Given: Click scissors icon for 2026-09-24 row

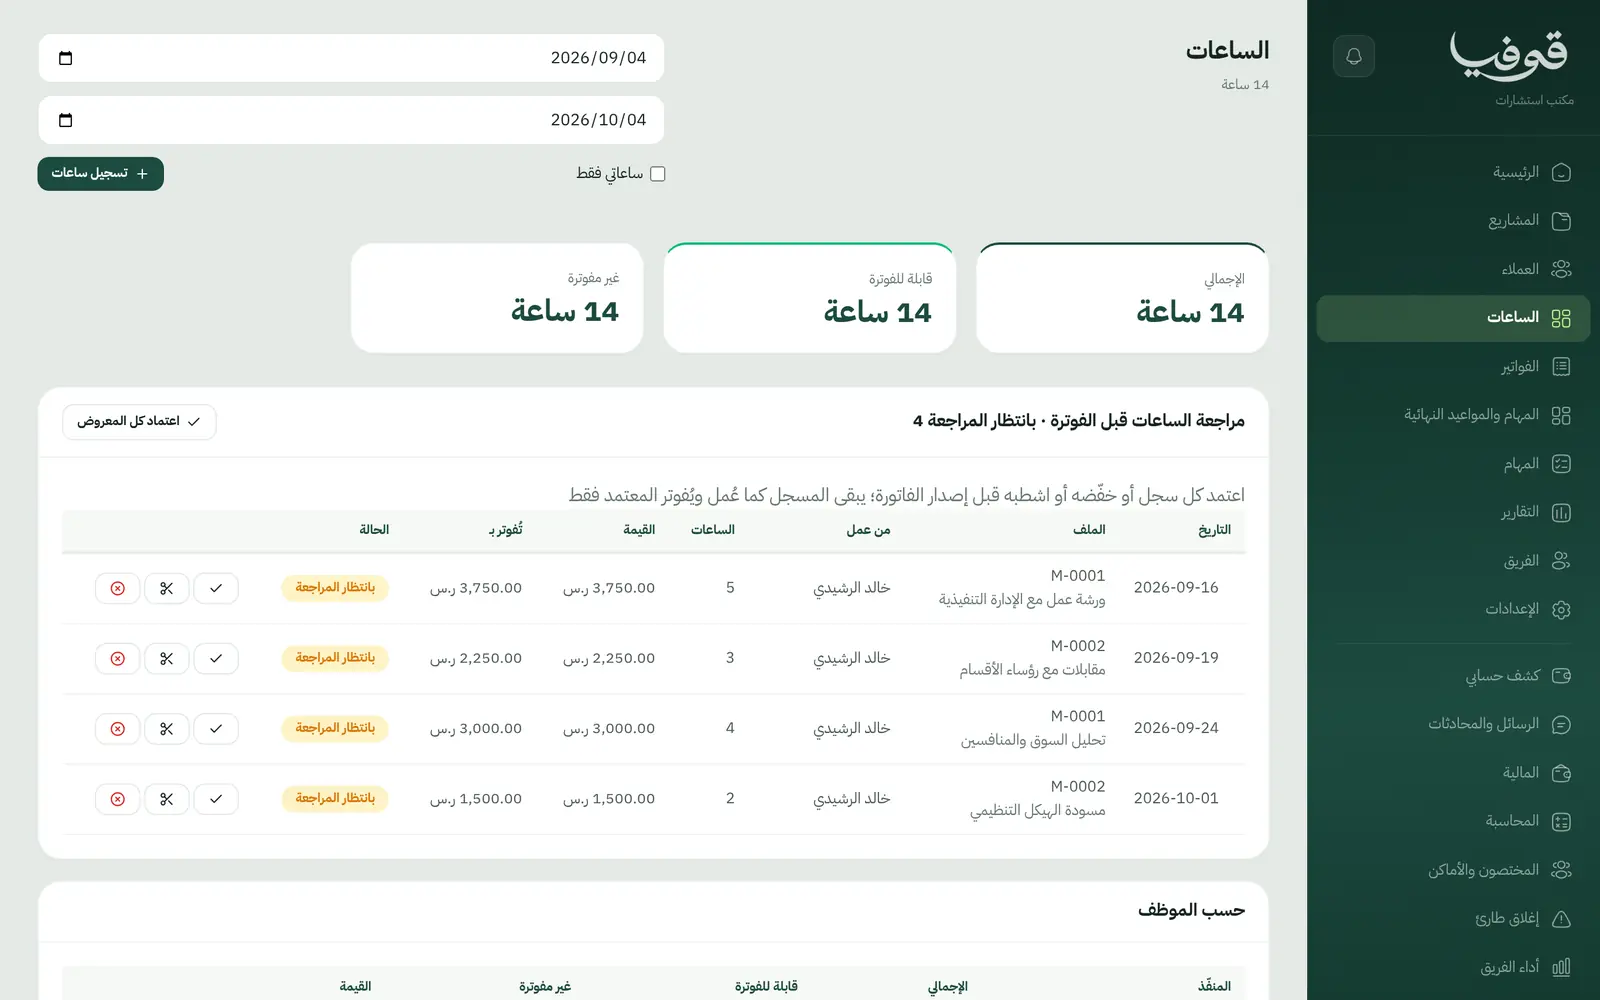Looking at the screenshot, I should coord(167,728).
